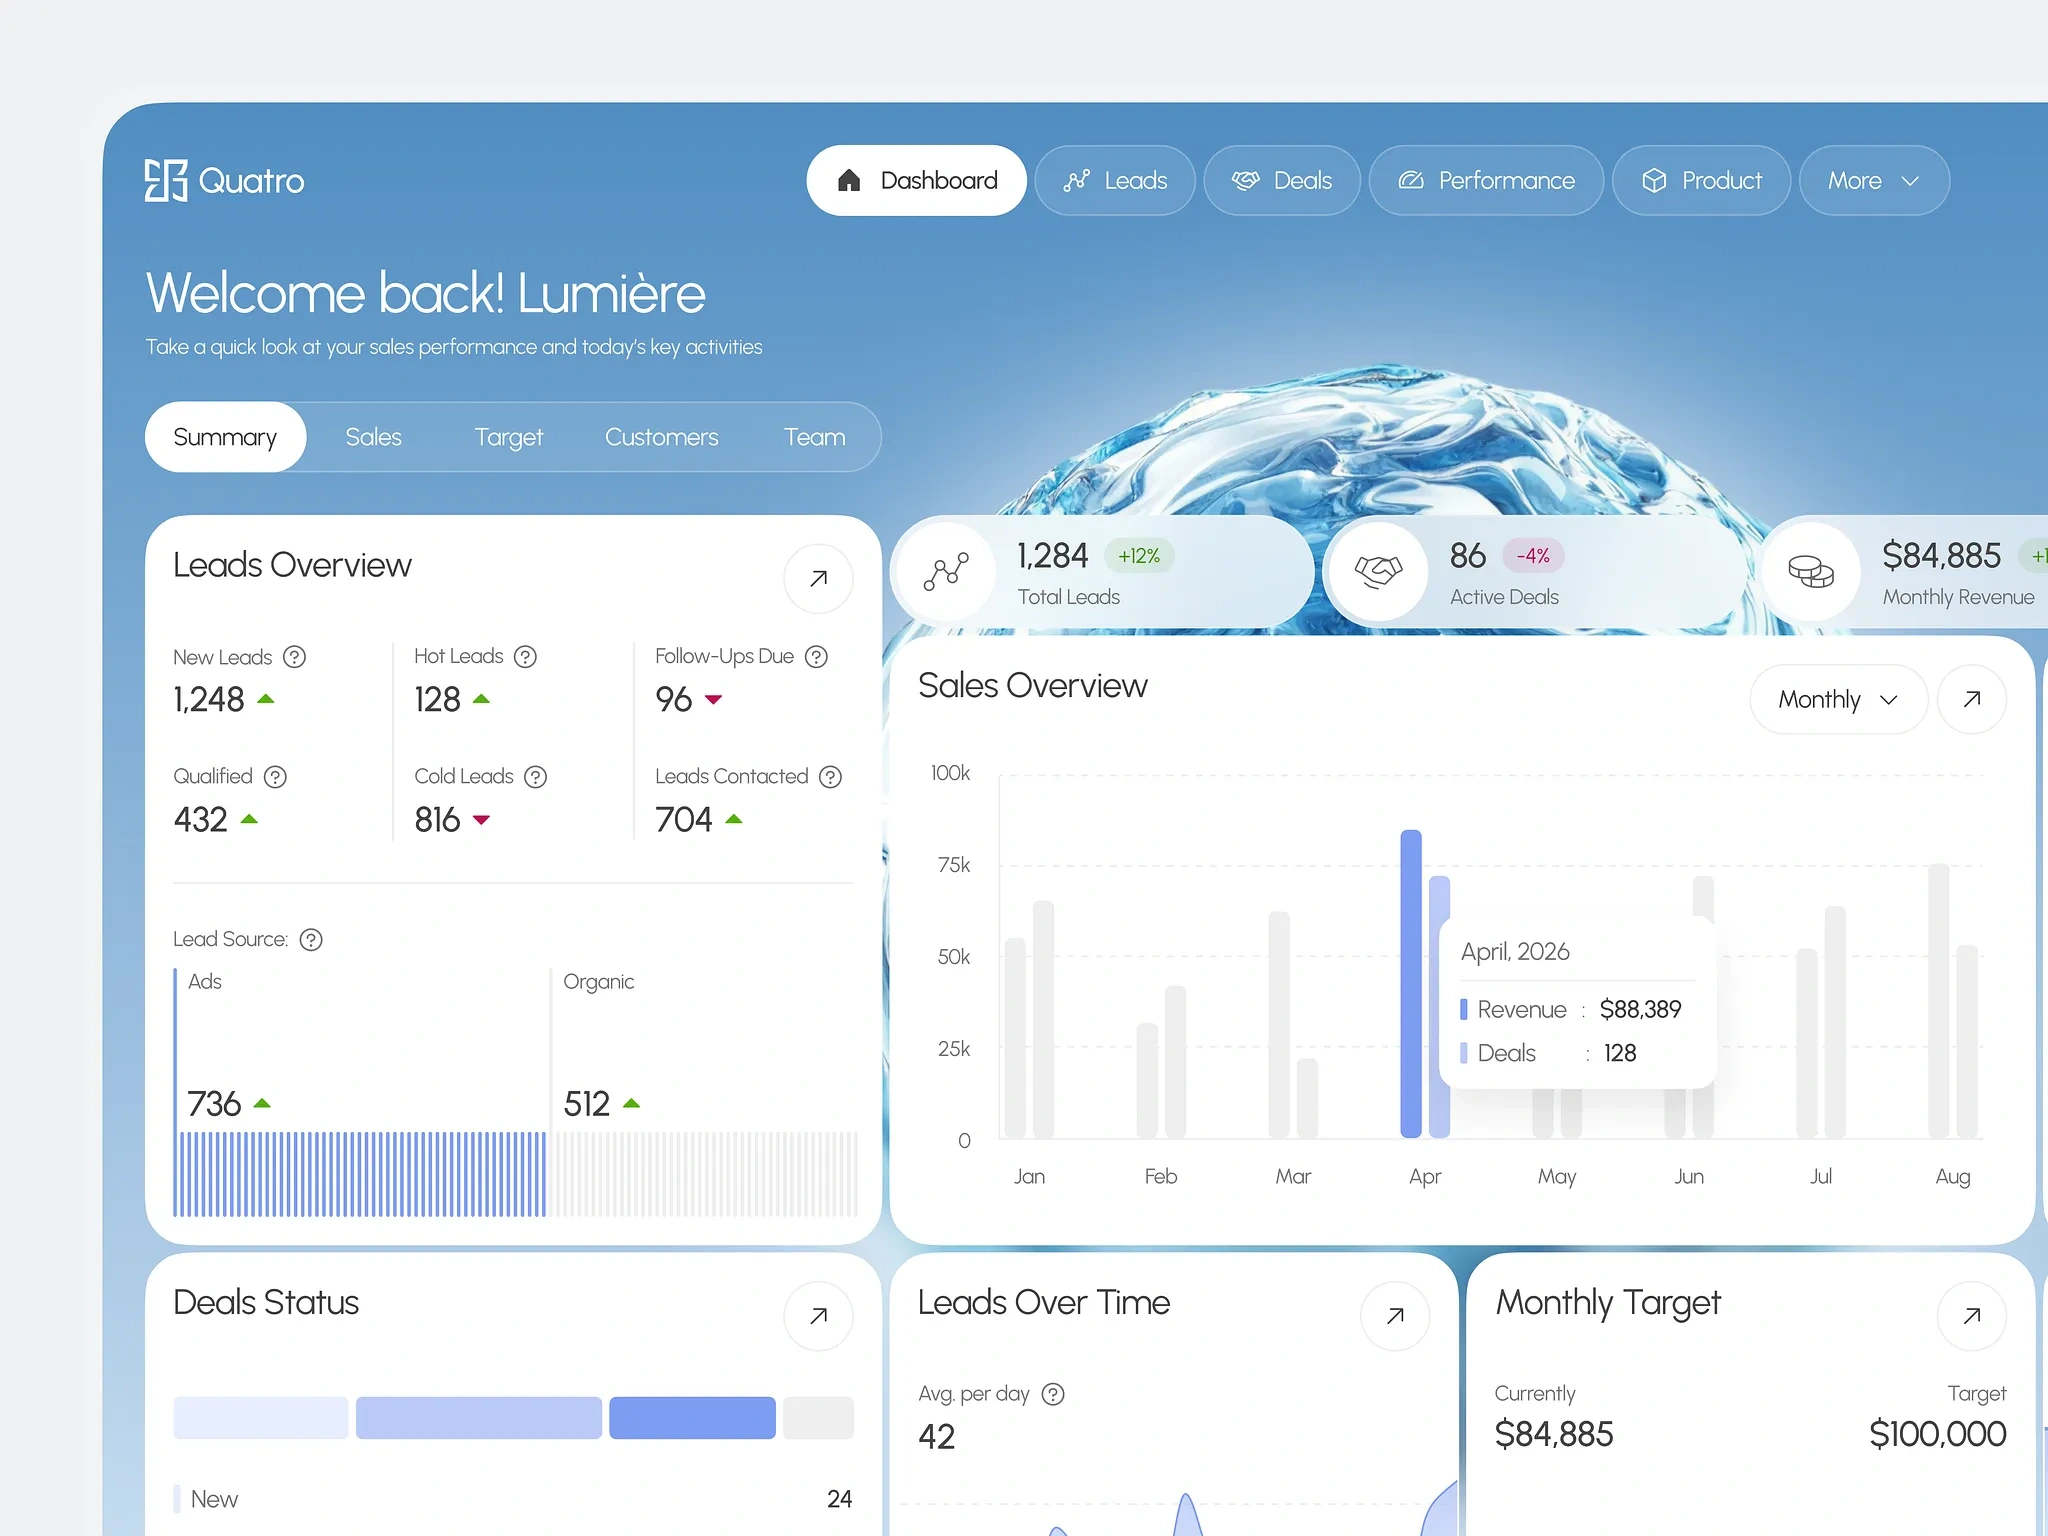Viewport: 2048px width, 1536px height.
Task: Click the Active Deals -4% badge
Action: tap(1533, 556)
